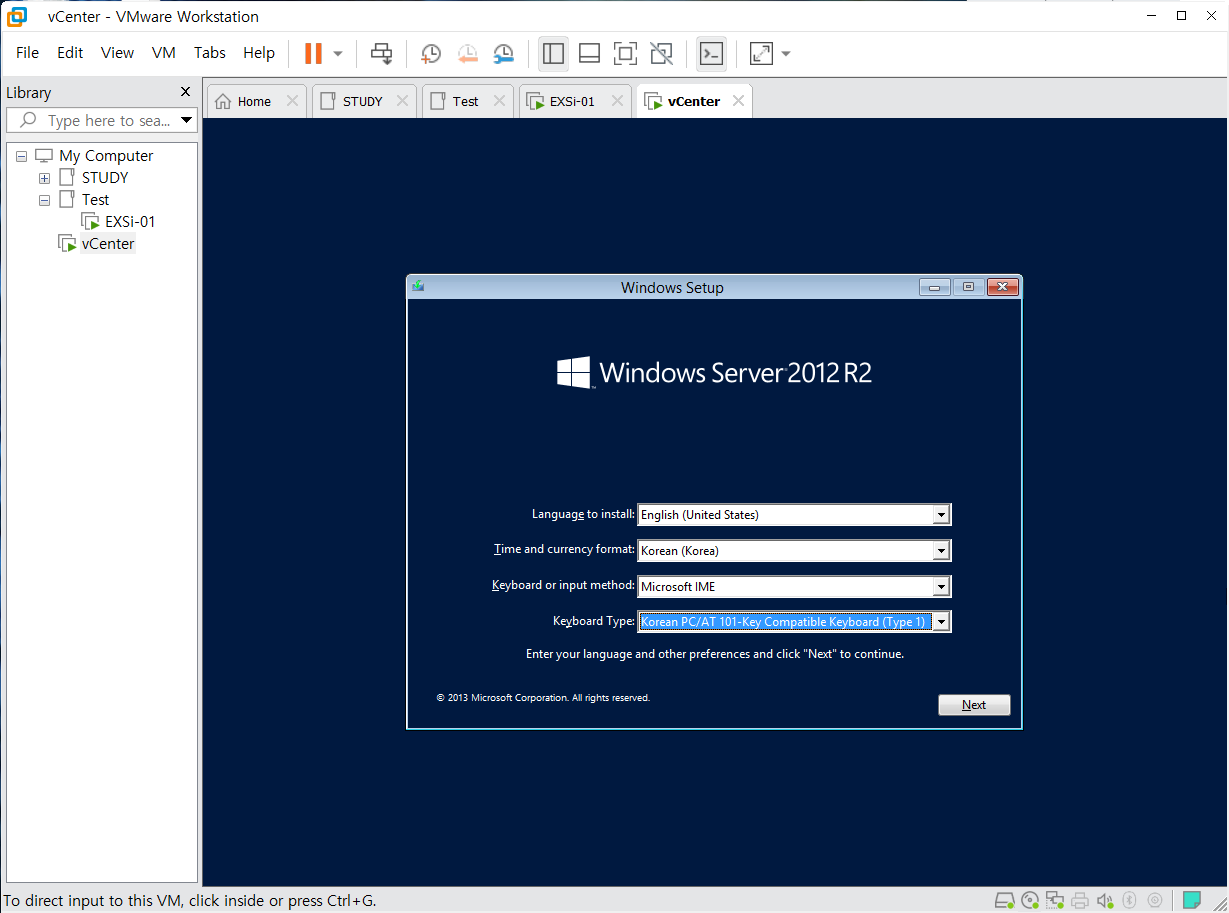The width and height of the screenshot is (1229, 913).
Task: Maximize the Windows Setup dialog
Action: coord(968,287)
